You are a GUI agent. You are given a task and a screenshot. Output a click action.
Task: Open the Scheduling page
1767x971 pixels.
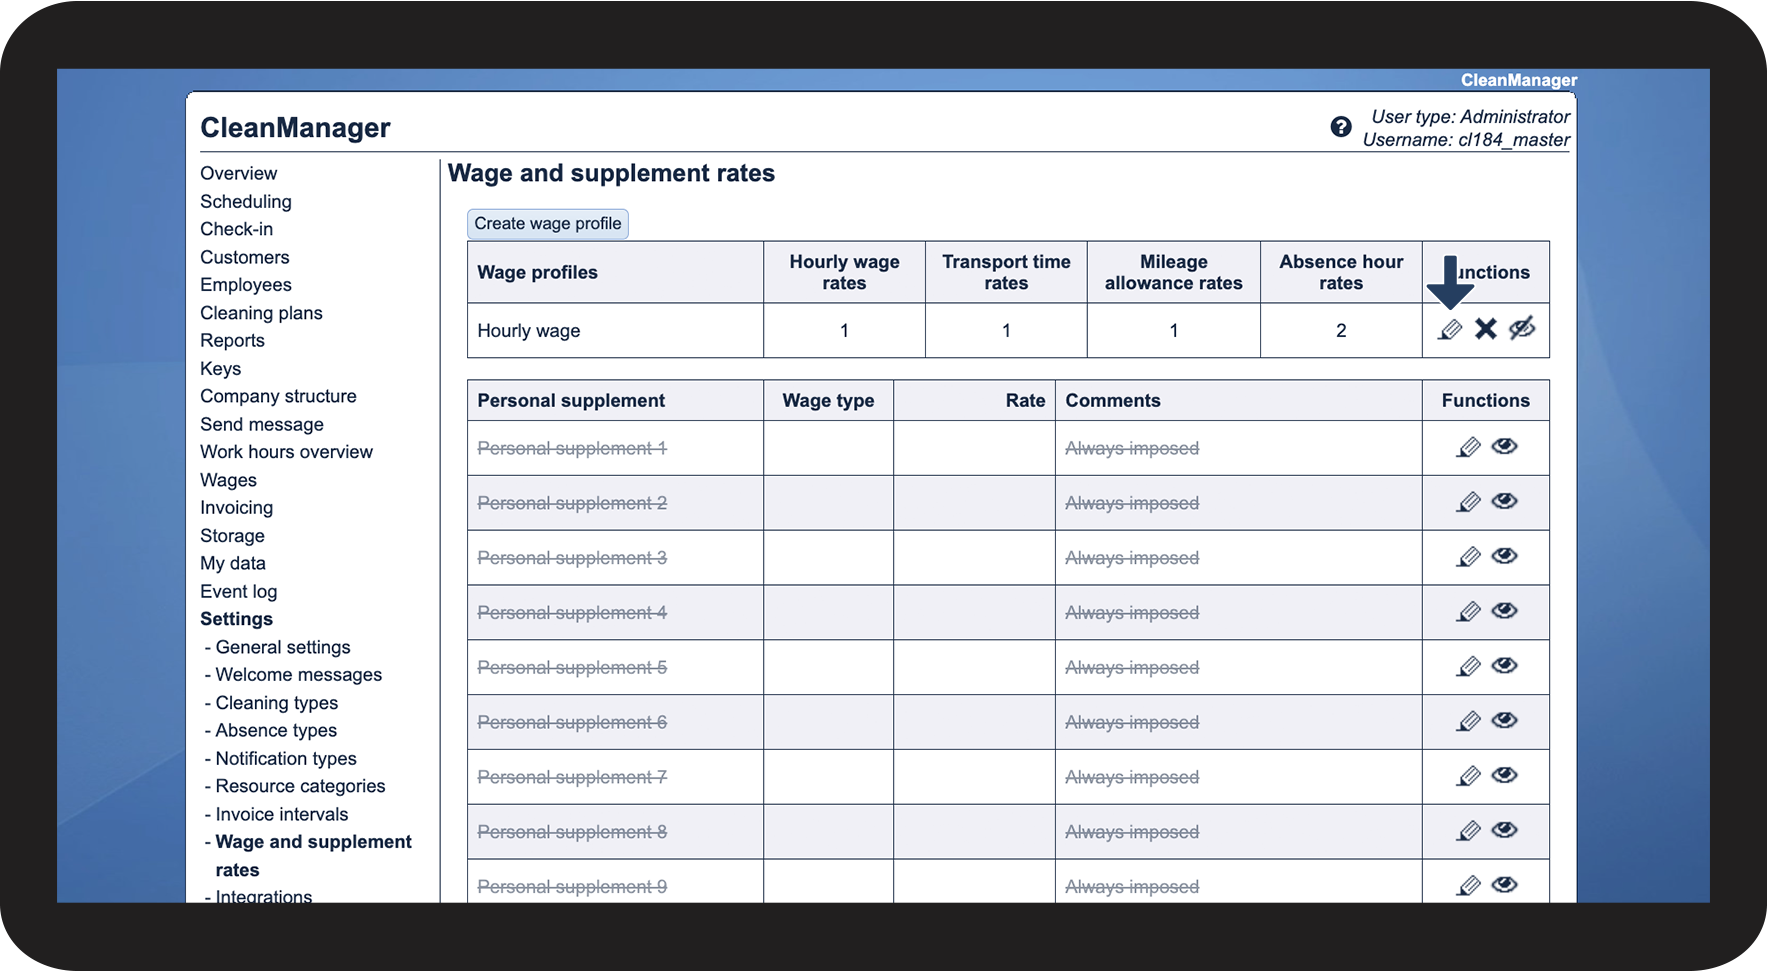point(246,202)
